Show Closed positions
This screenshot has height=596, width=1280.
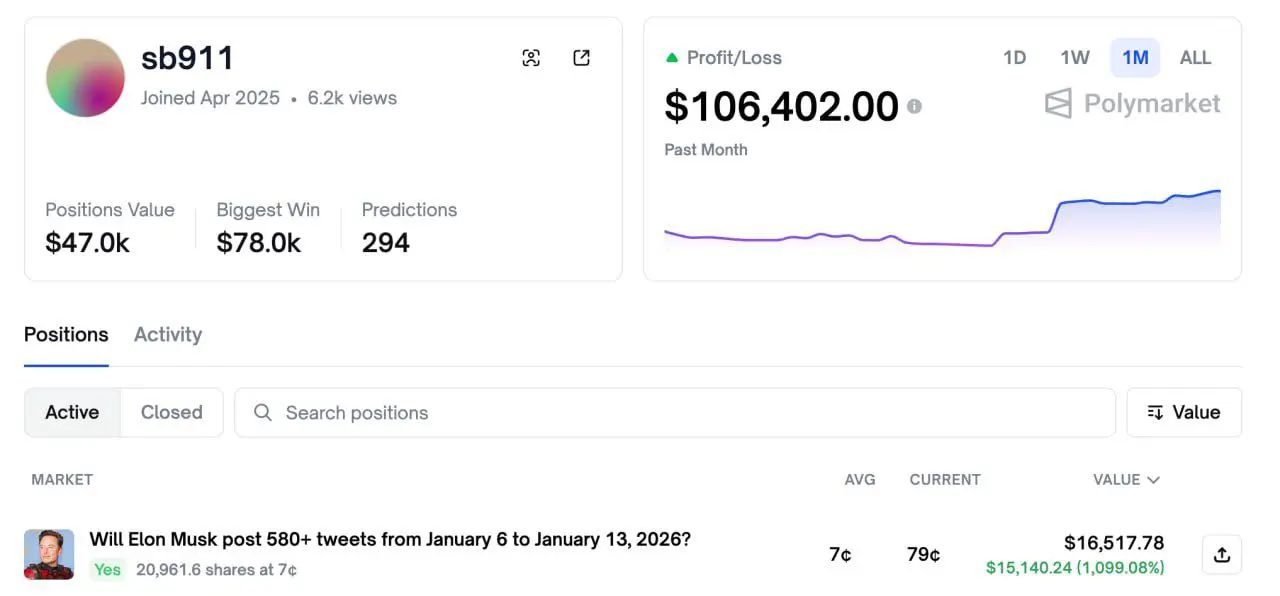[x=171, y=413]
